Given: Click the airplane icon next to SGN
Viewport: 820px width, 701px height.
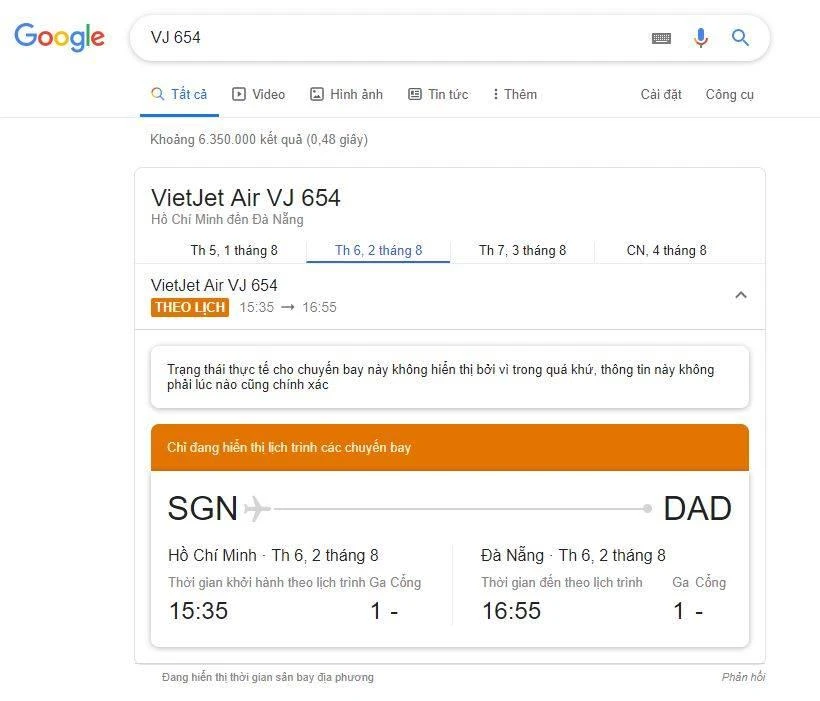Looking at the screenshot, I should click(257, 508).
